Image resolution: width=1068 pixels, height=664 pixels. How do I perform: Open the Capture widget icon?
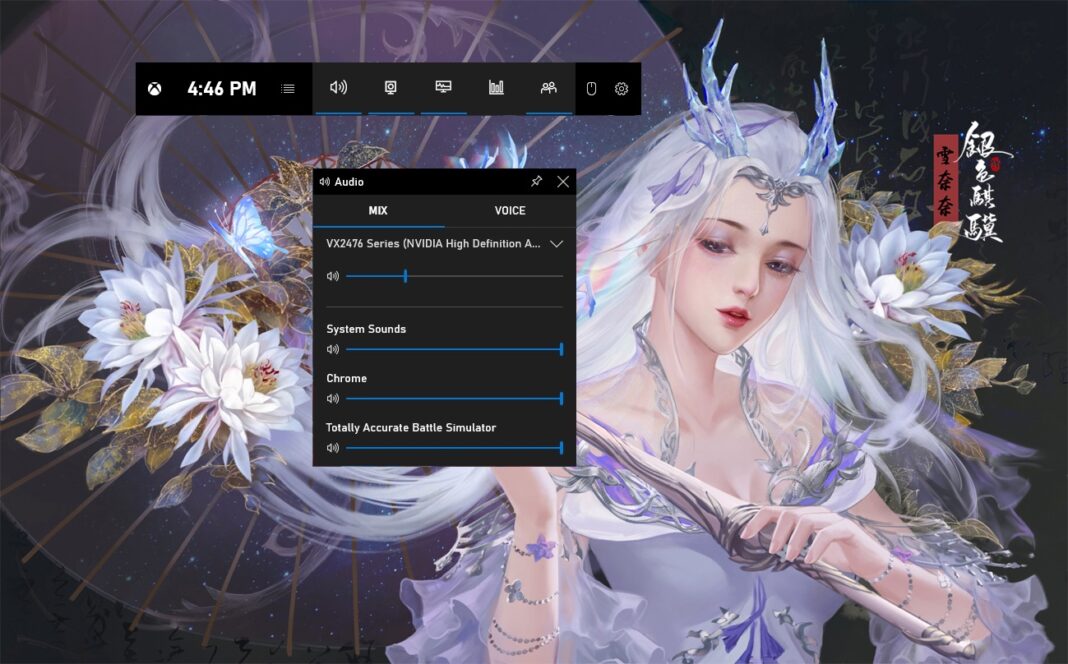391,88
